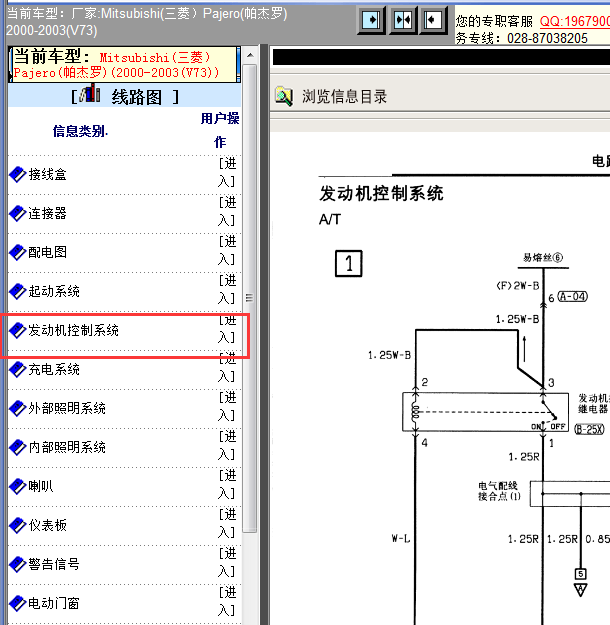Choose the 电动门窗 entry

pyautogui.click(x=54, y=603)
